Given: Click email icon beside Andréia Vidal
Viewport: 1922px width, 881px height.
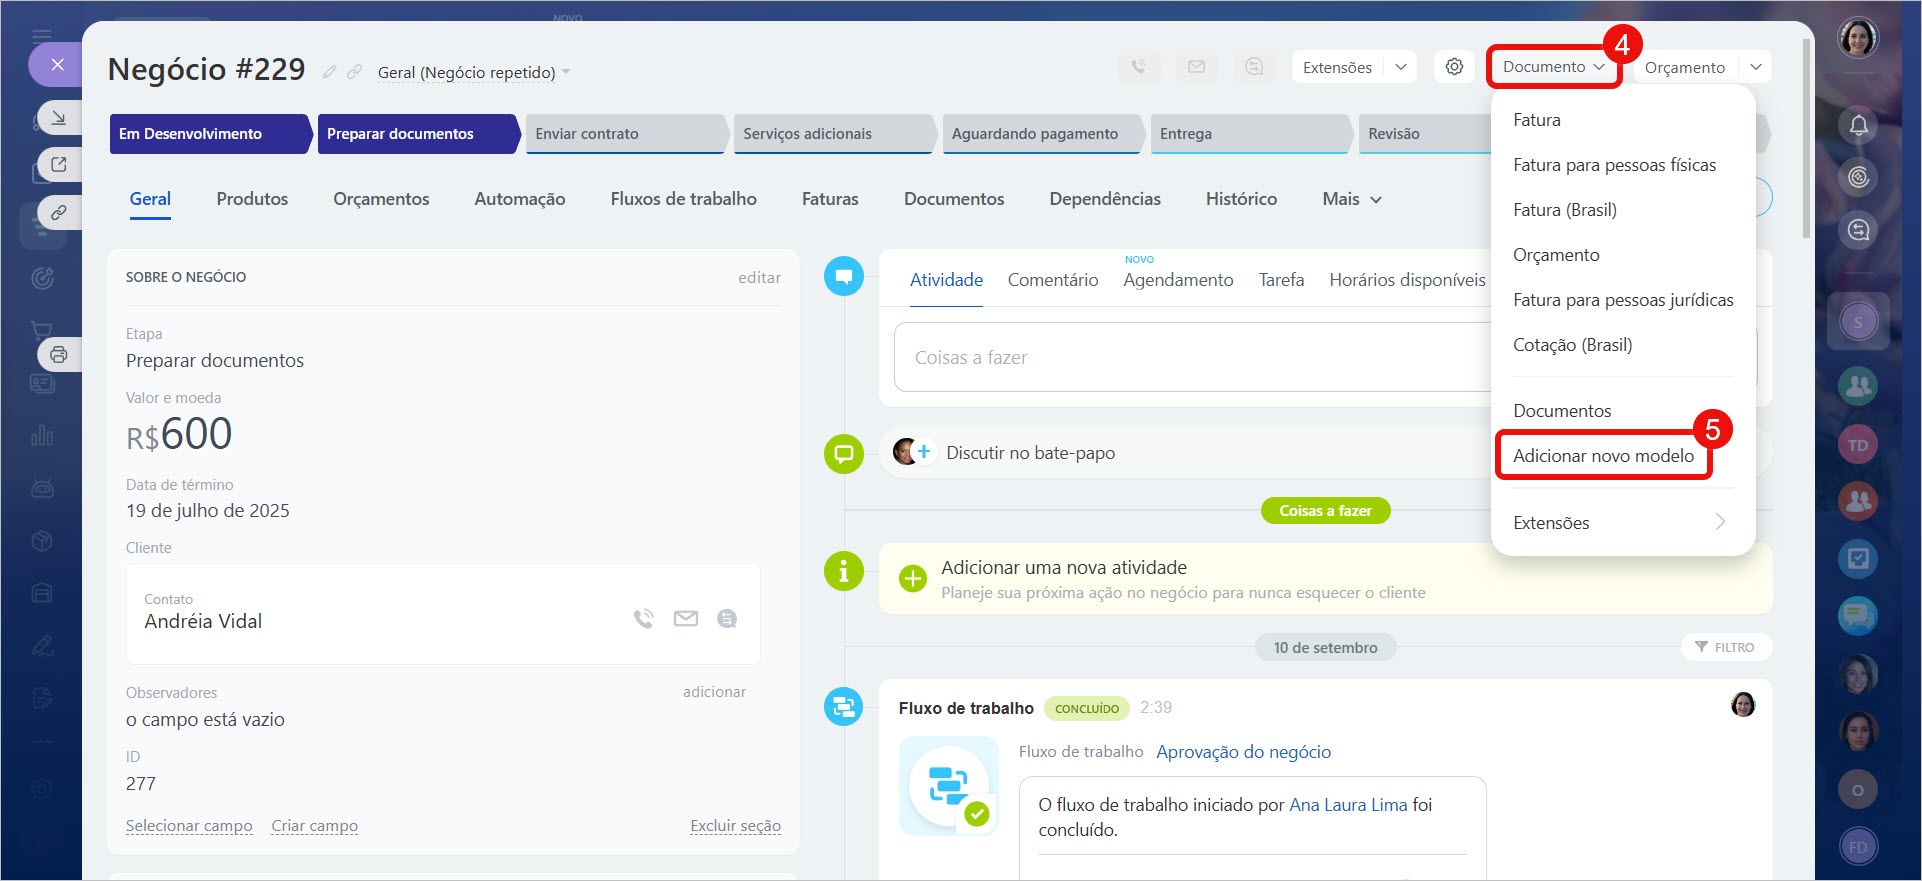Looking at the screenshot, I should [686, 619].
